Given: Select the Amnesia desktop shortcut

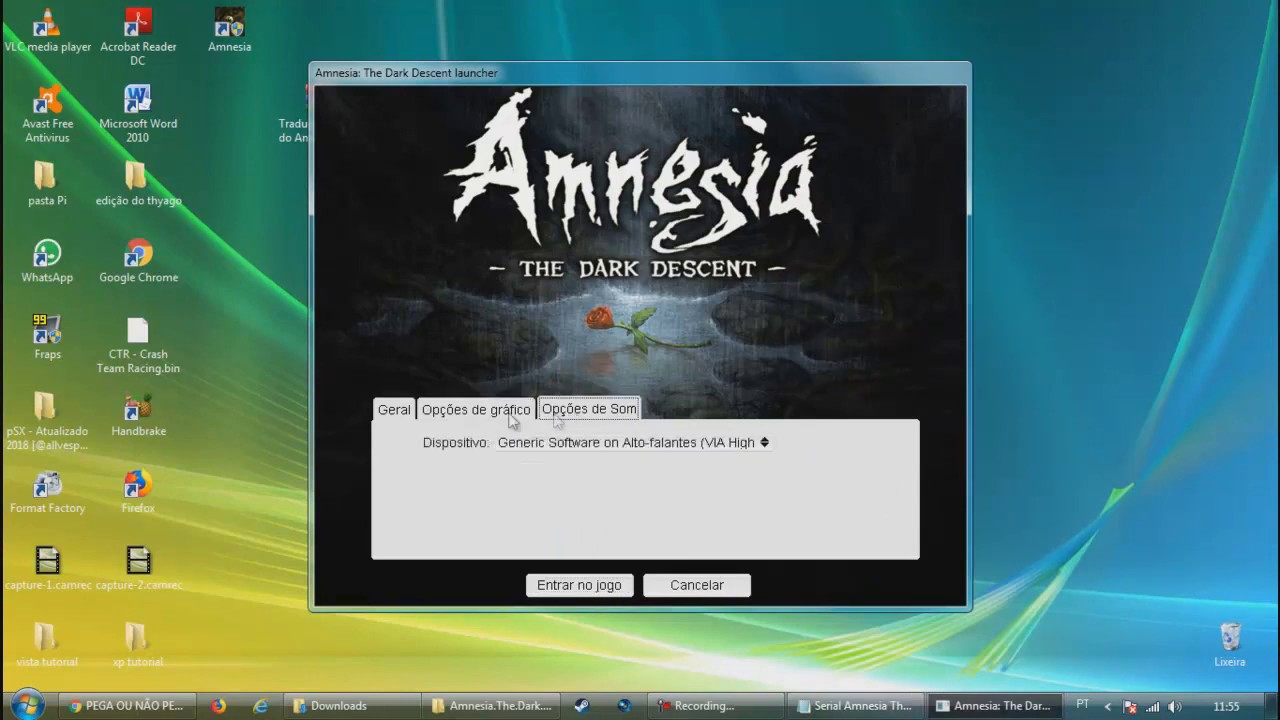Looking at the screenshot, I should click(229, 29).
